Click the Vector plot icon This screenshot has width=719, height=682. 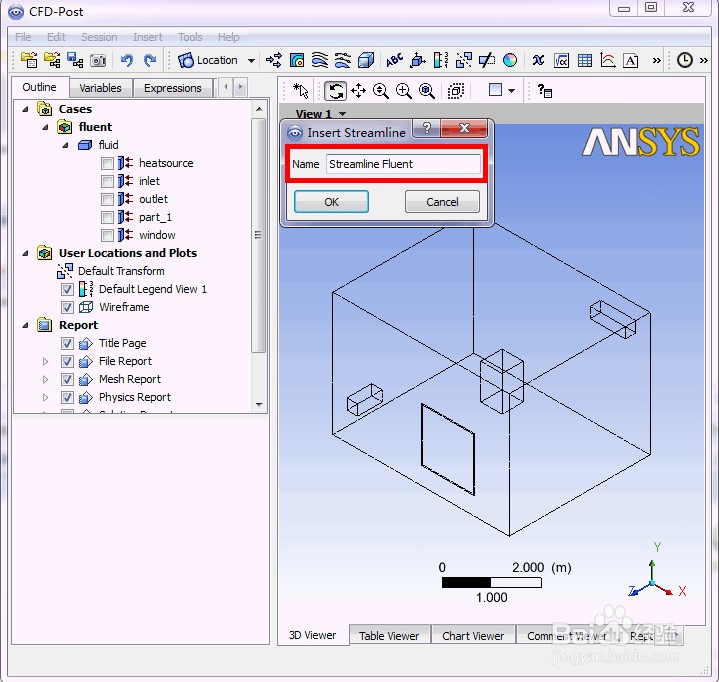(274, 60)
